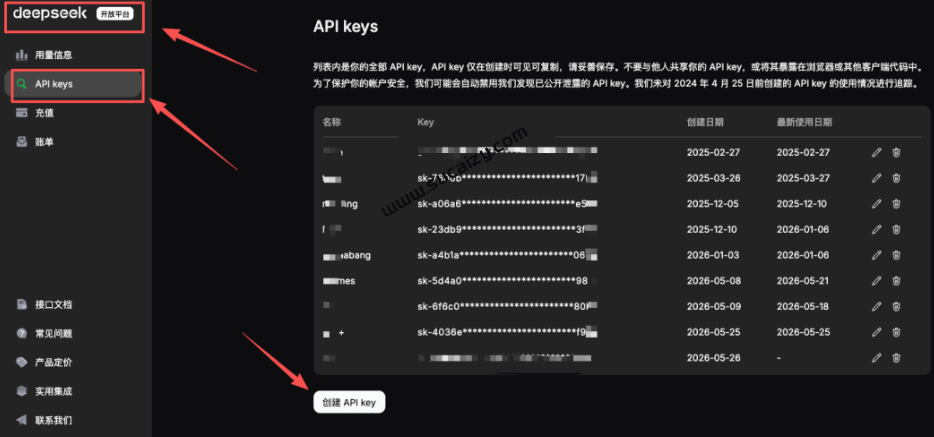Click 联系我们 contact us link

[54, 420]
